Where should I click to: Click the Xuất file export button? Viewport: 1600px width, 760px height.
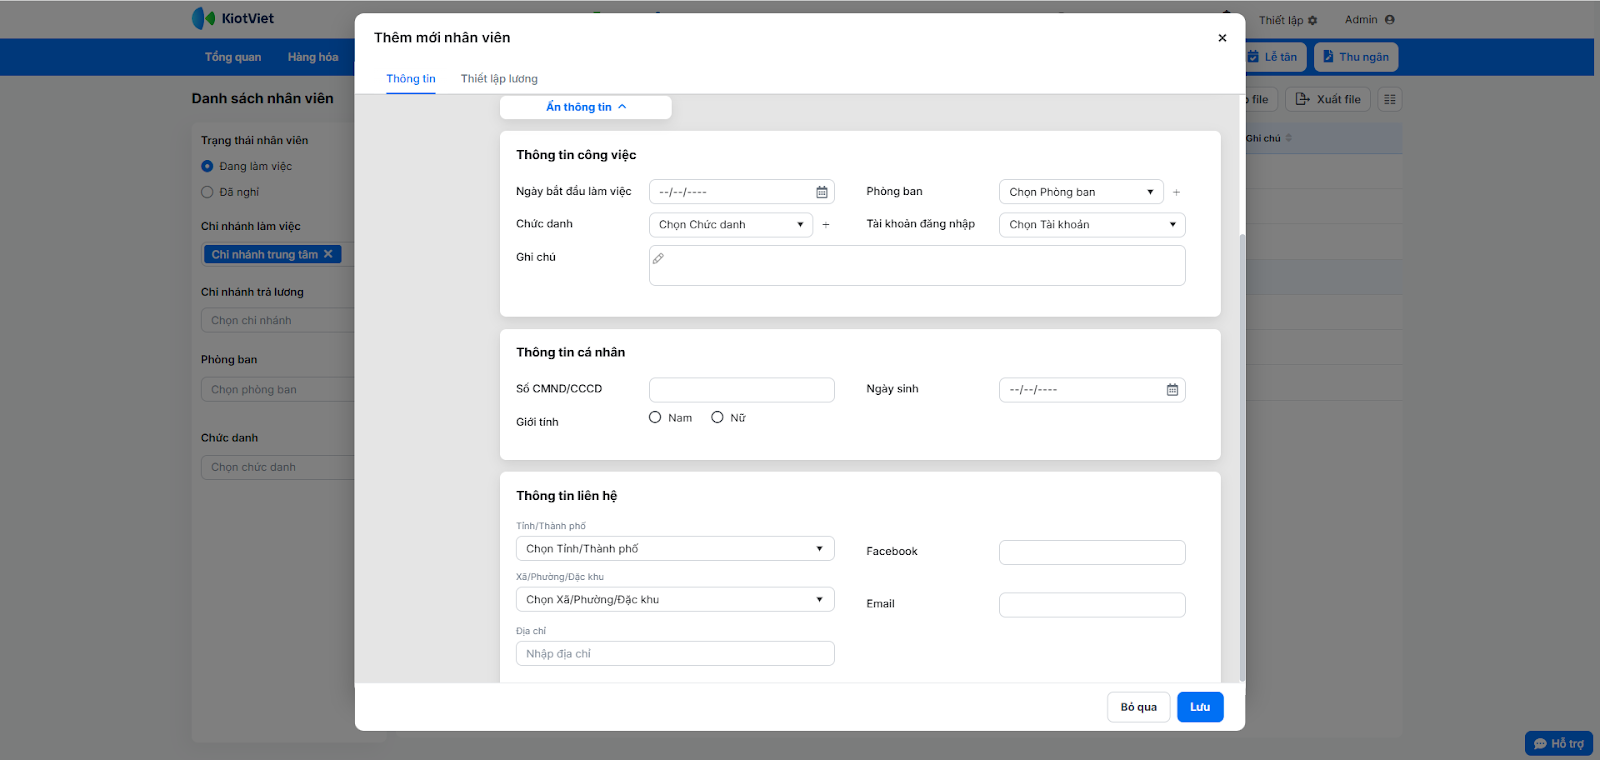1328,99
